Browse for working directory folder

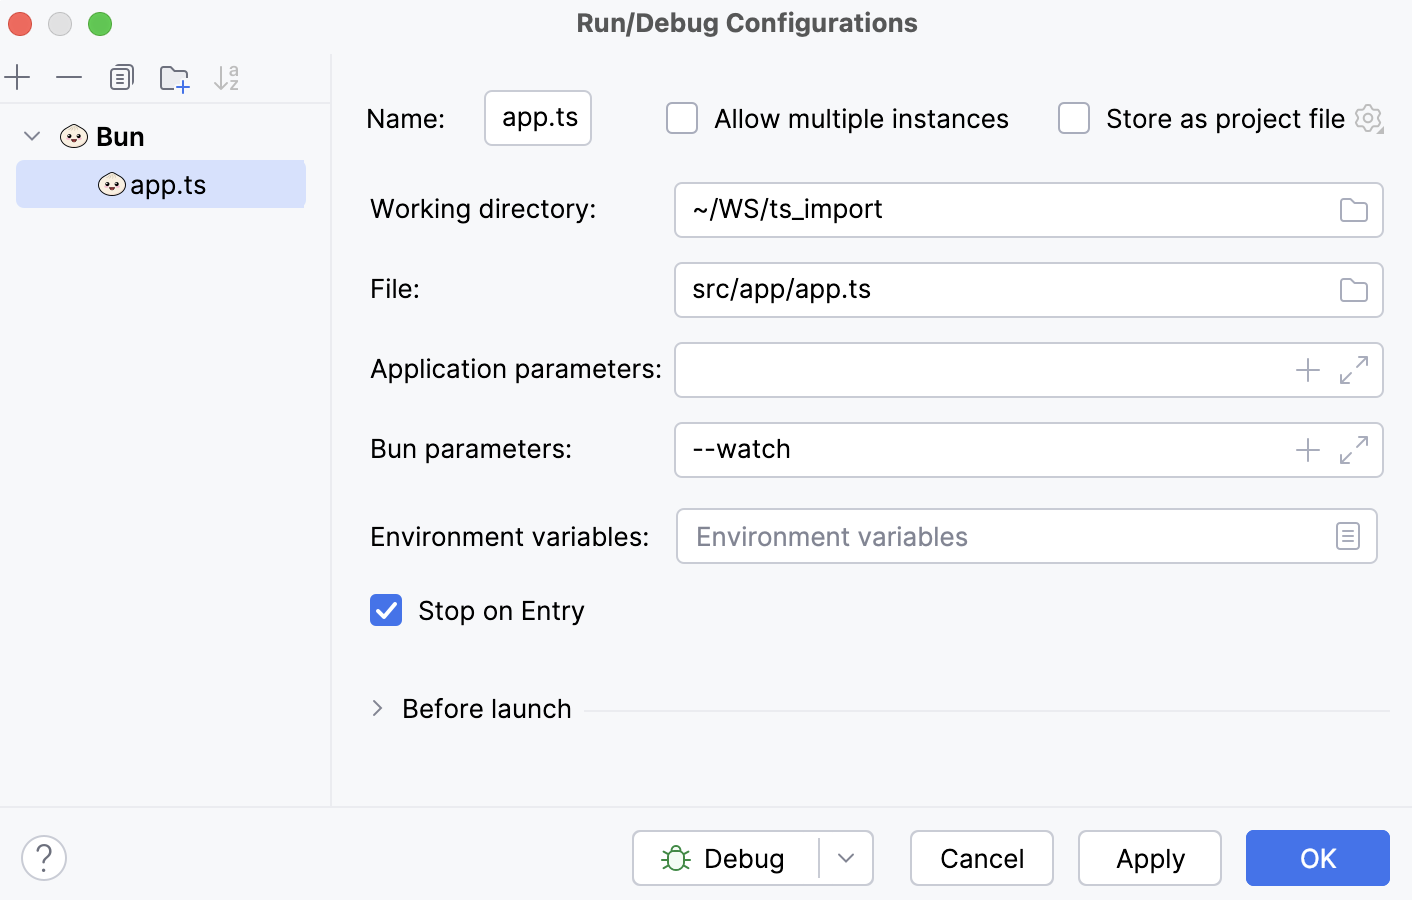click(x=1353, y=210)
